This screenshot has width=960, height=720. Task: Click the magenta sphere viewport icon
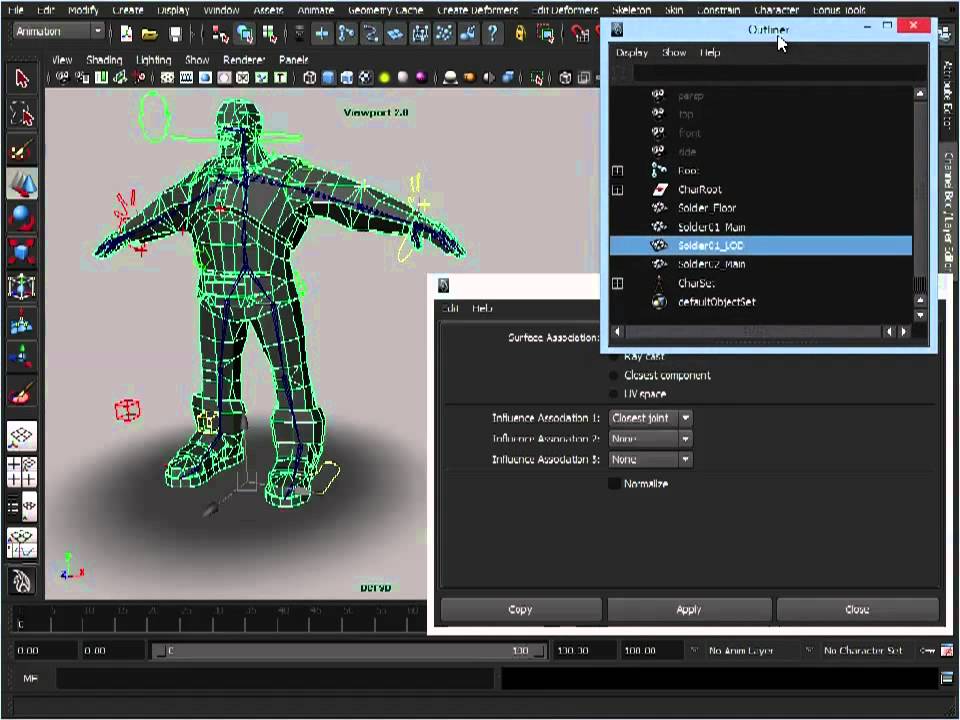pos(421,78)
